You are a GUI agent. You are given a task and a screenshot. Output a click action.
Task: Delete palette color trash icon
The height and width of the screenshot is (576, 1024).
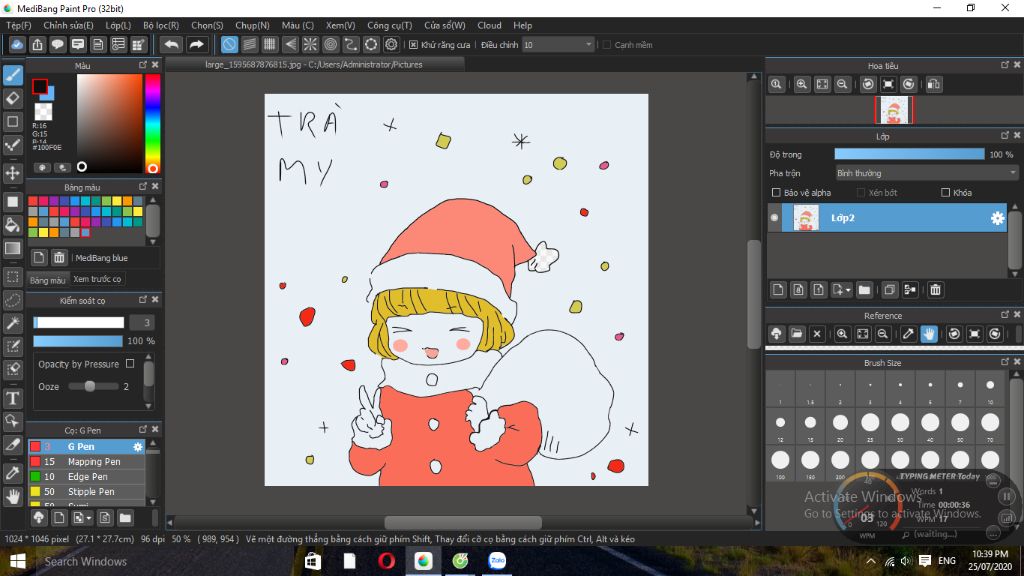59,257
